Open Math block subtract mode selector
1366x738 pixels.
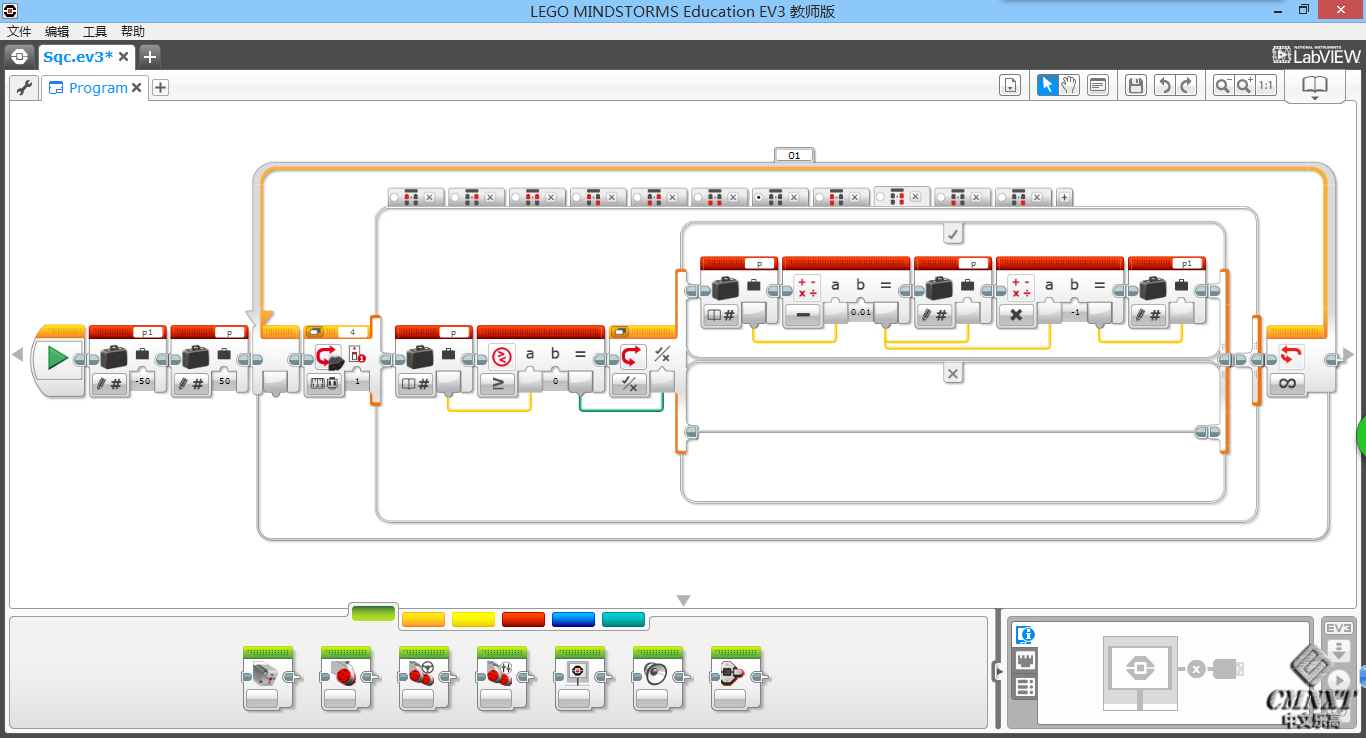coord(802,316)
